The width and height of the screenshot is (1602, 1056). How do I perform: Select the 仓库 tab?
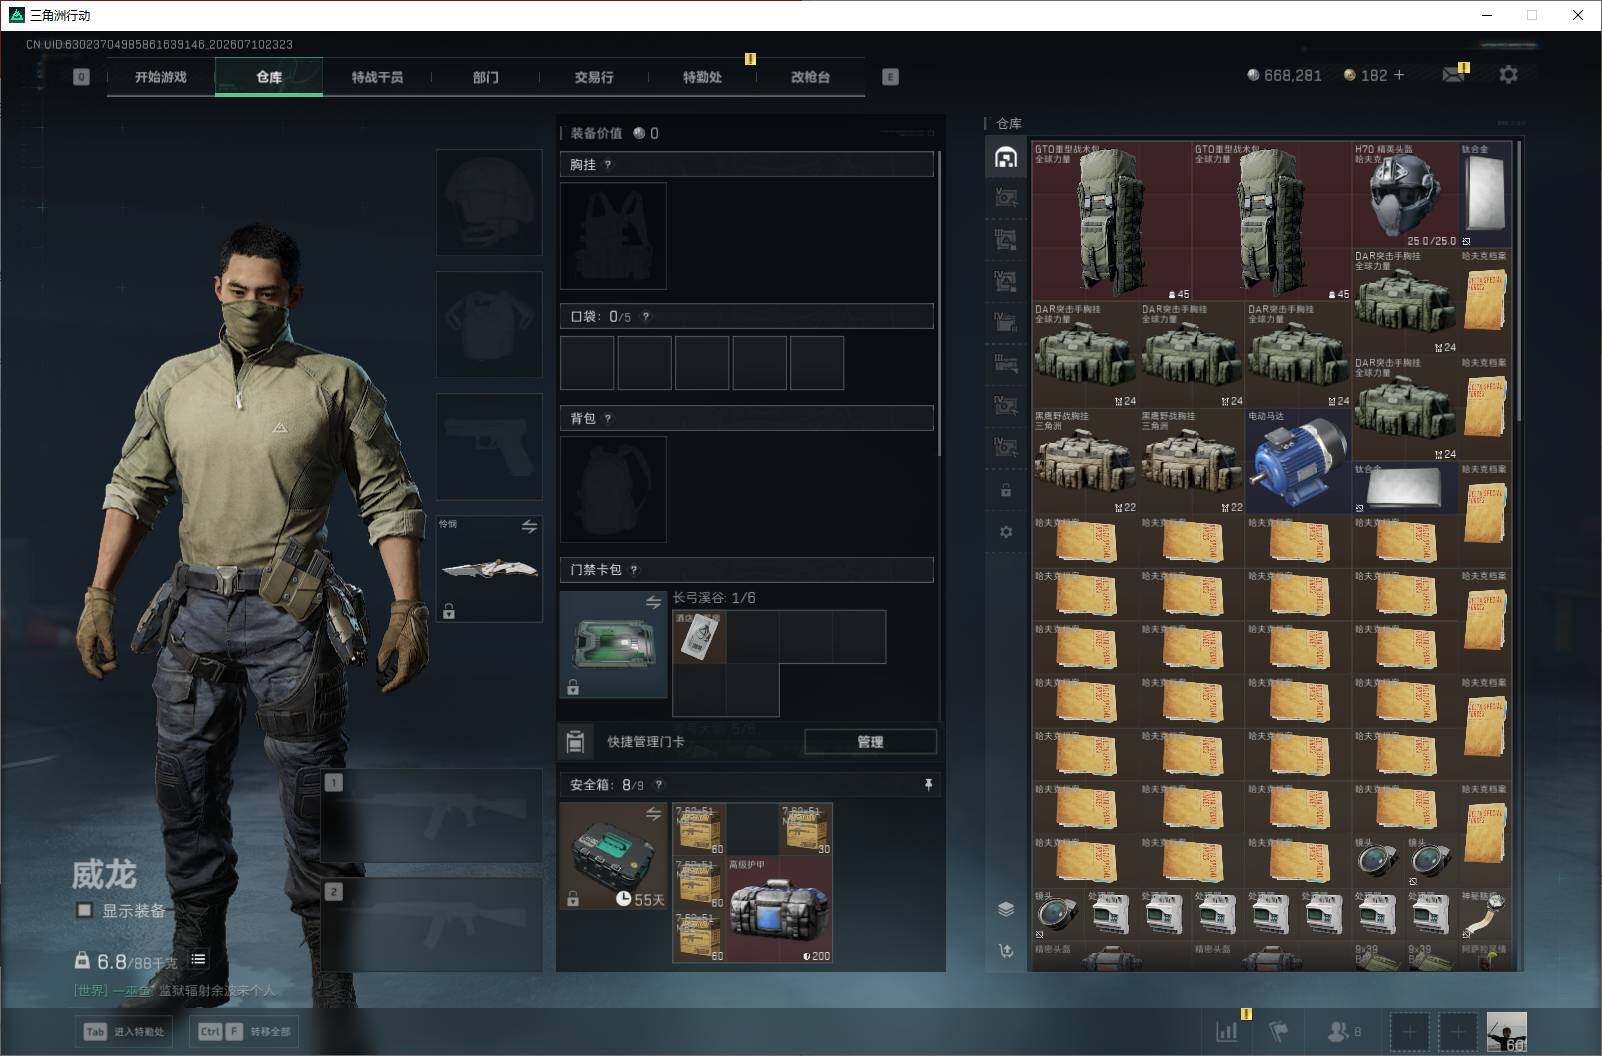[x=269, y=77]
